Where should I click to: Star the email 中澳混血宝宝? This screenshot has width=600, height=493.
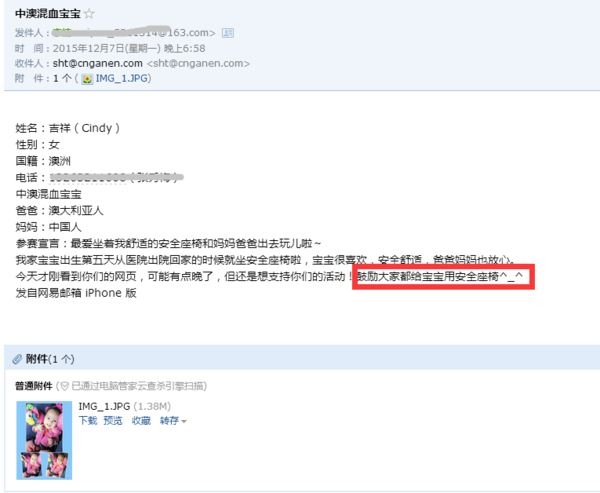click(x=89, y=14)
